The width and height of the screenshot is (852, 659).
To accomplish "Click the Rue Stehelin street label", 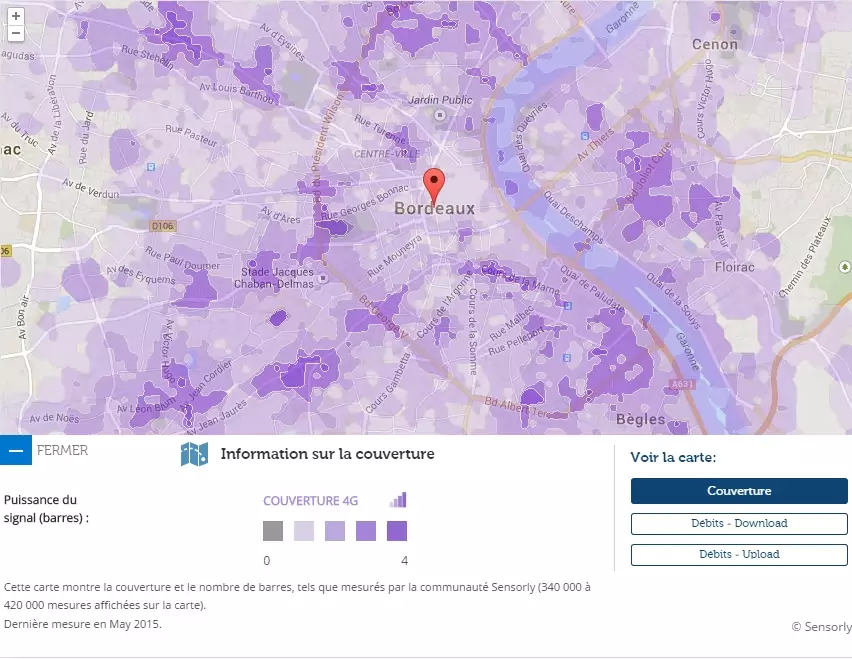I will coord(148,58).
